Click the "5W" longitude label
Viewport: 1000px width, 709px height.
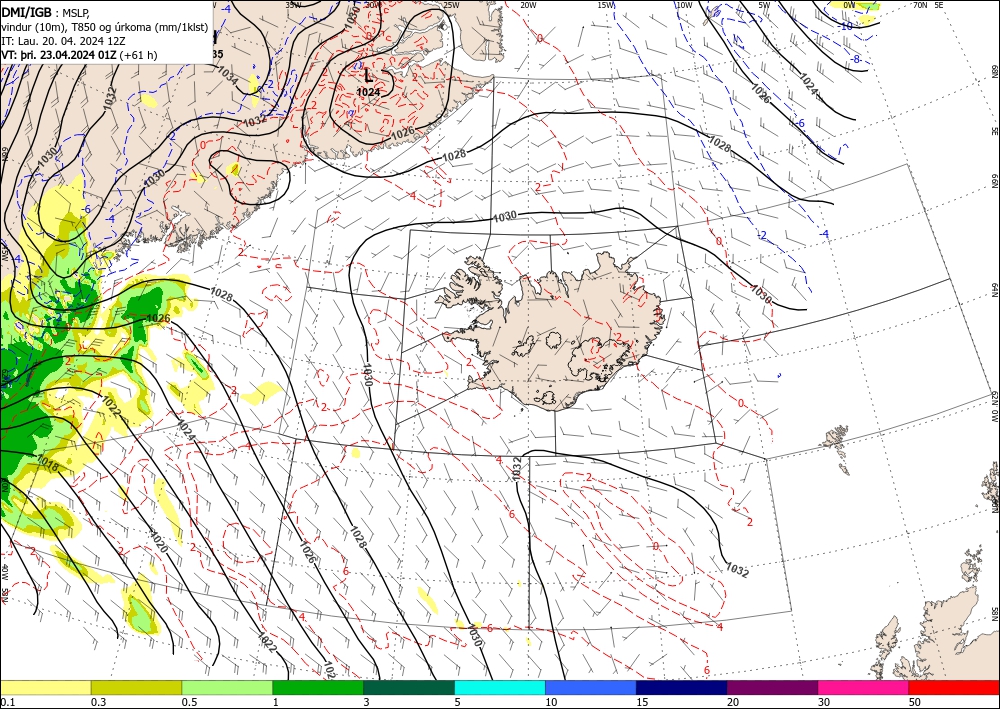764,5
